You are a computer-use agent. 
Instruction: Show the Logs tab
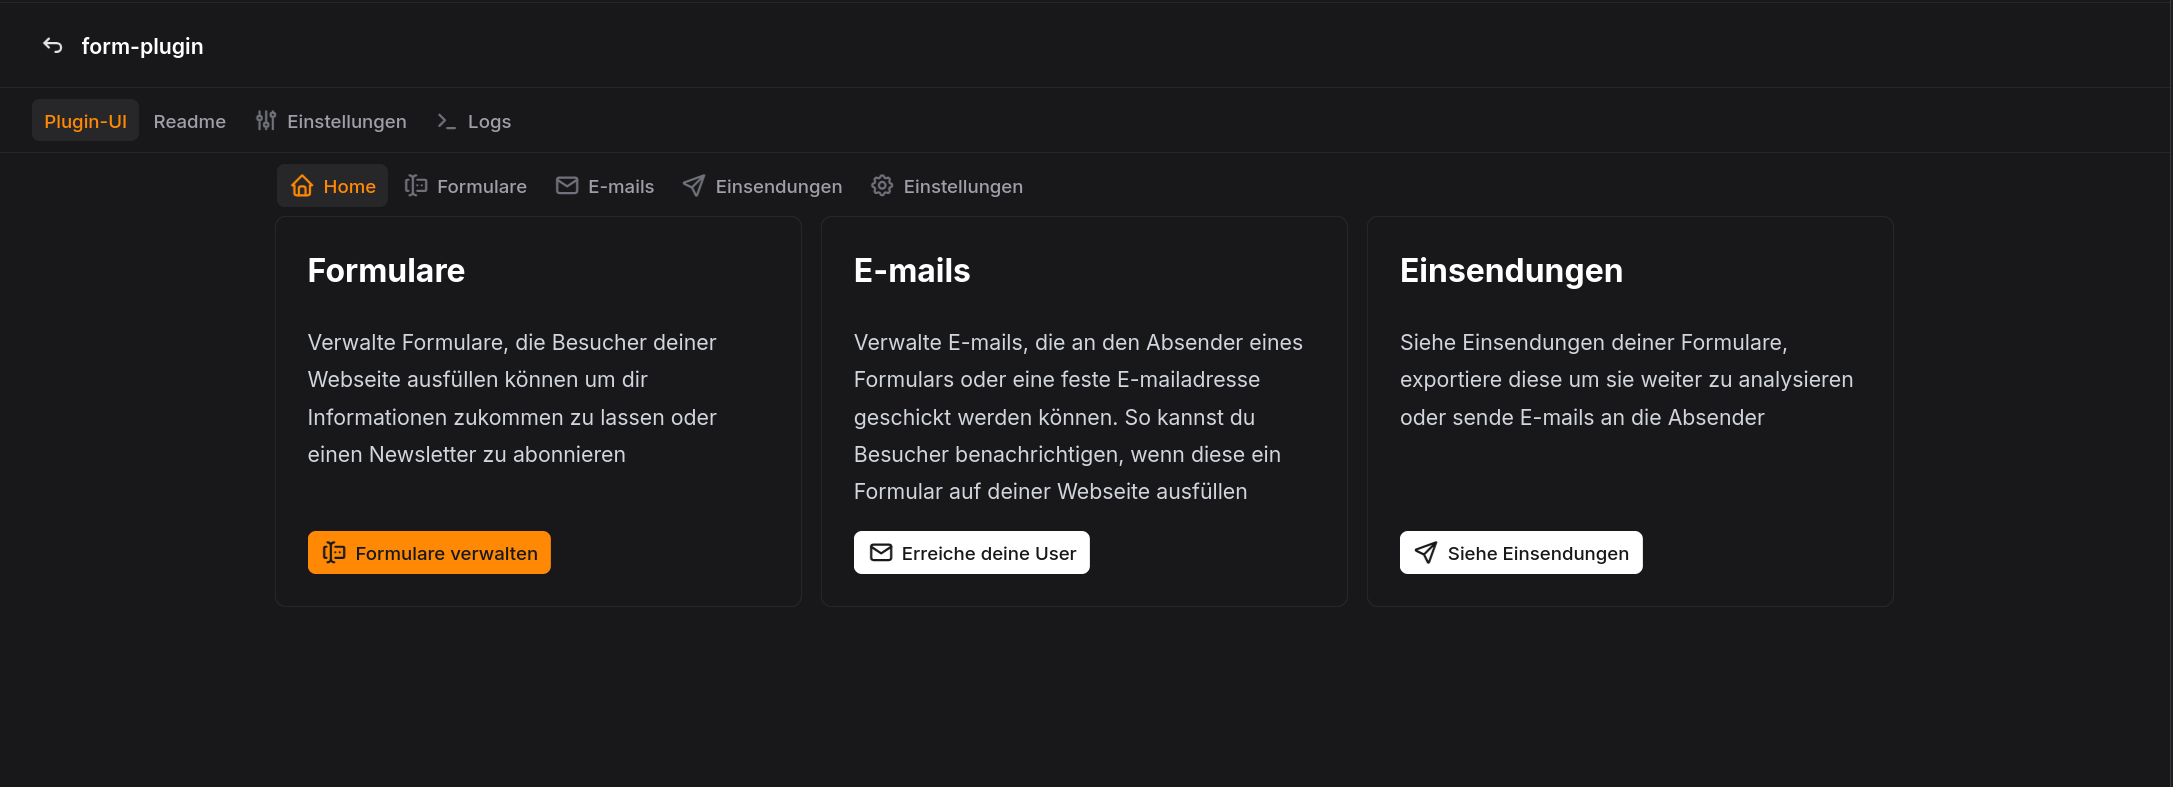(x=489, y=121)
